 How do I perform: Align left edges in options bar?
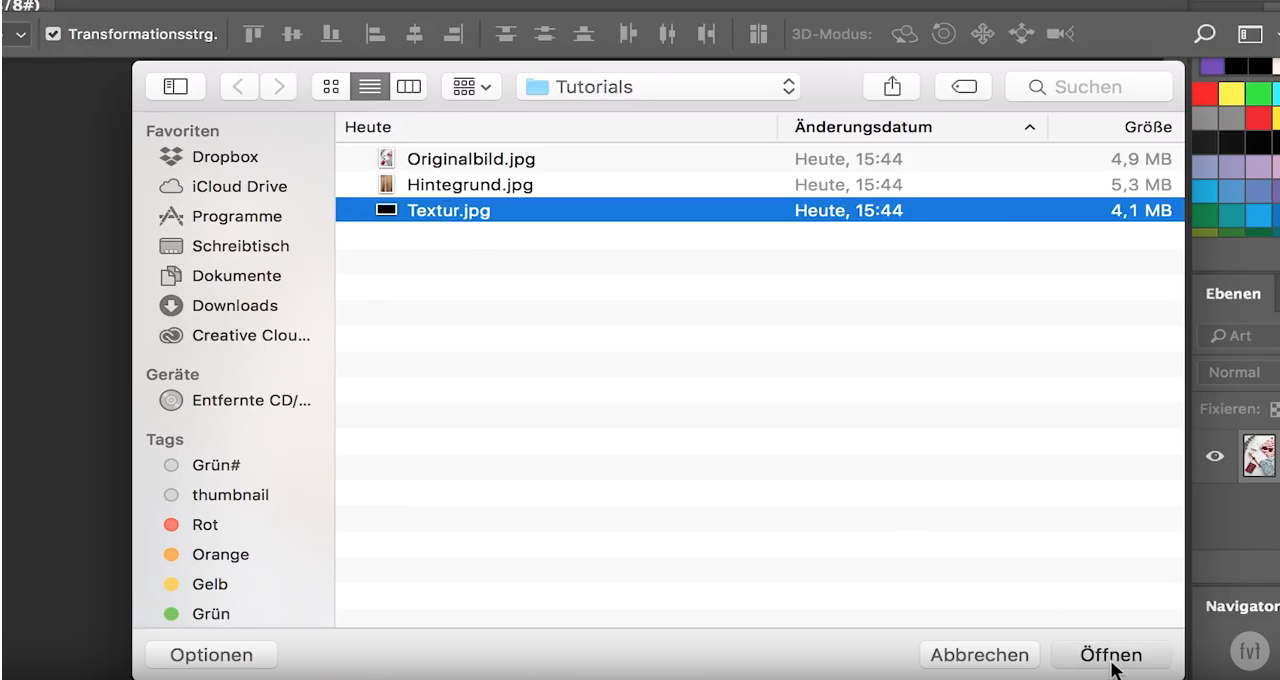point(375,34)
